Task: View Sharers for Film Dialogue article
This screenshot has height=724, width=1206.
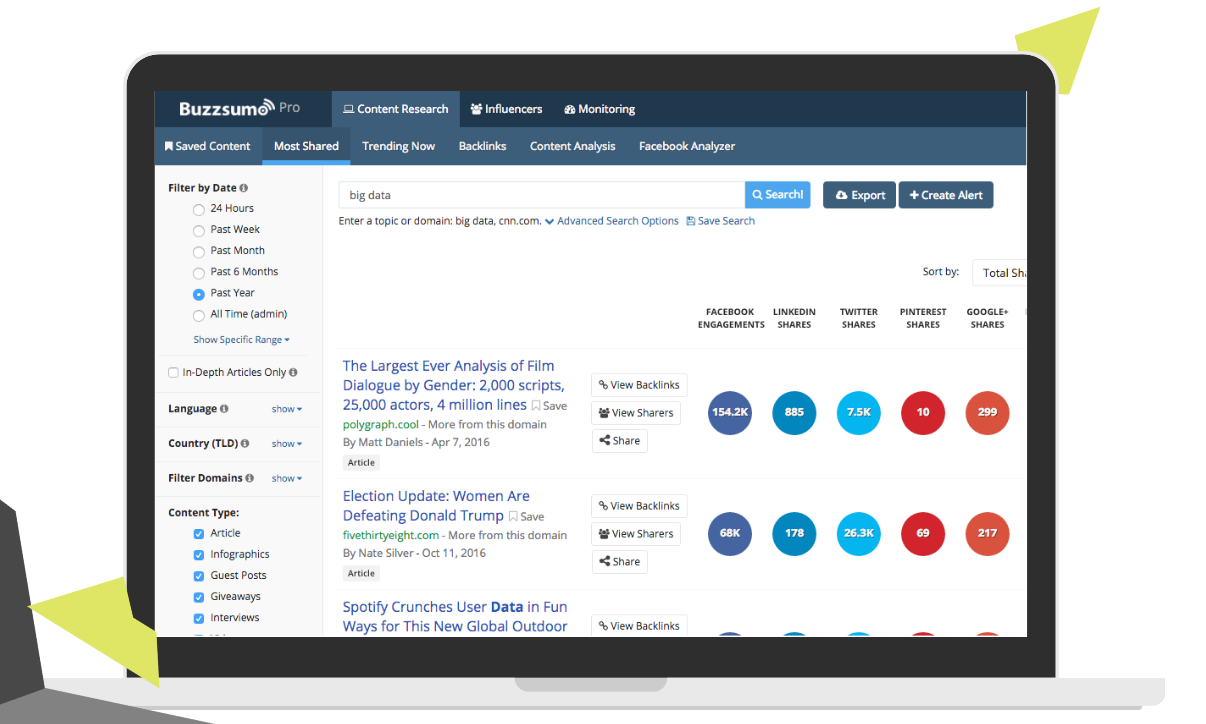Action: (636, 413)
